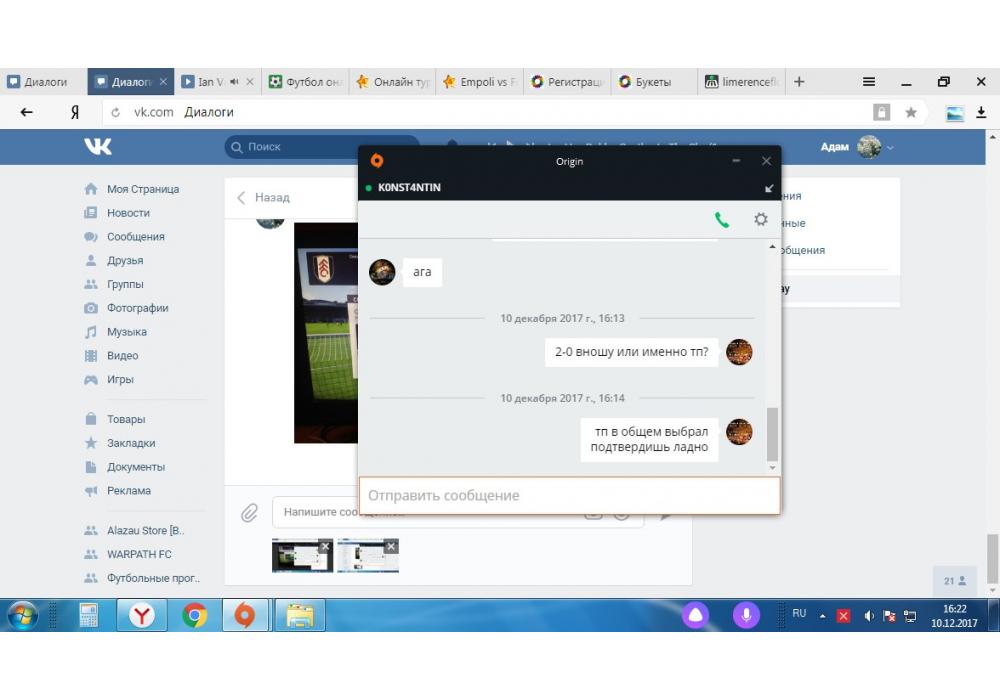The height and width of the screenshot is (700, 1000).
Task: Open Сообщения in the VK sidebar
Action: [x=135, y=237]
